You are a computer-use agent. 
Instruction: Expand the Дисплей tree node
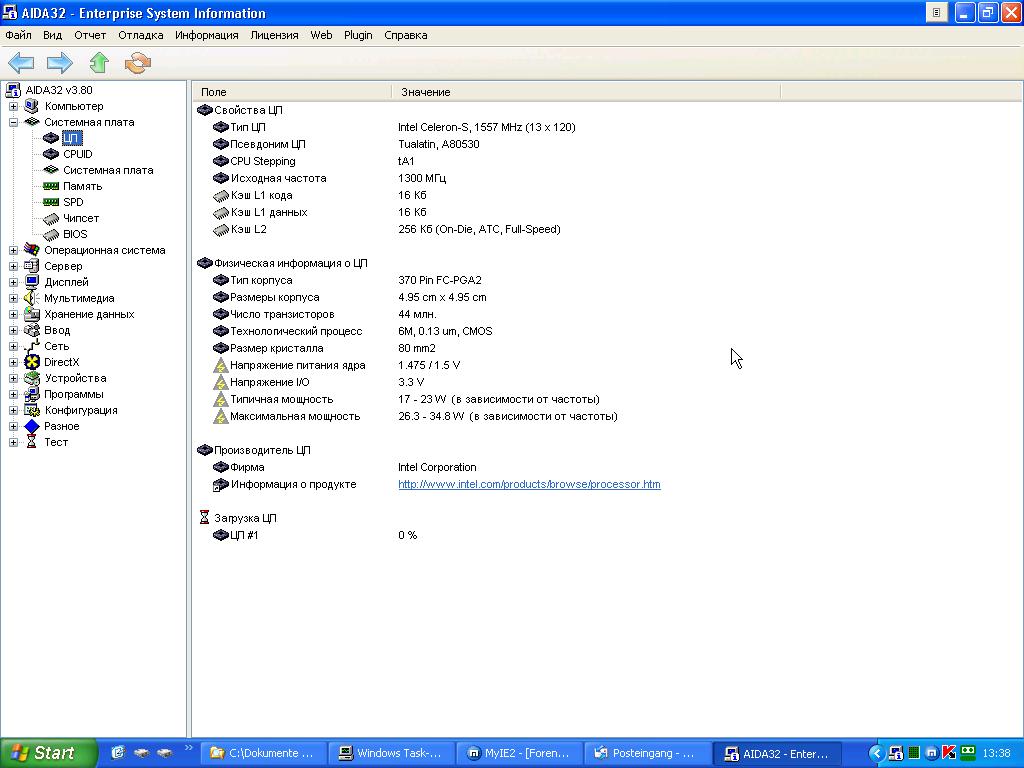tap(13, 282)
